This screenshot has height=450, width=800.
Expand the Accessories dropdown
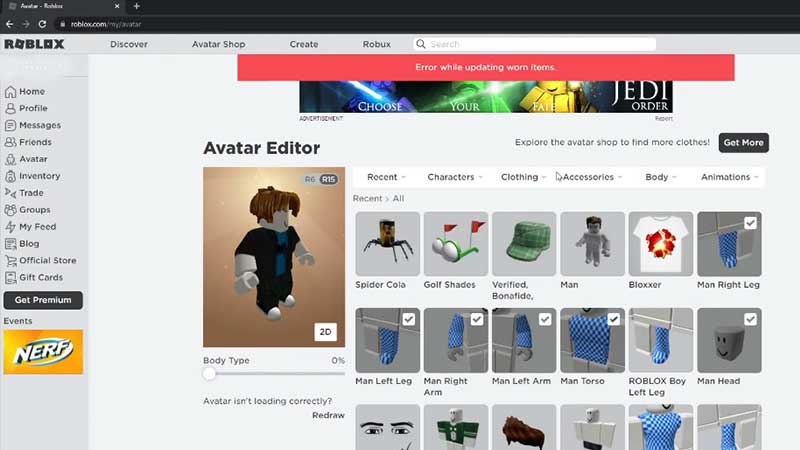[x=592, y=177]
